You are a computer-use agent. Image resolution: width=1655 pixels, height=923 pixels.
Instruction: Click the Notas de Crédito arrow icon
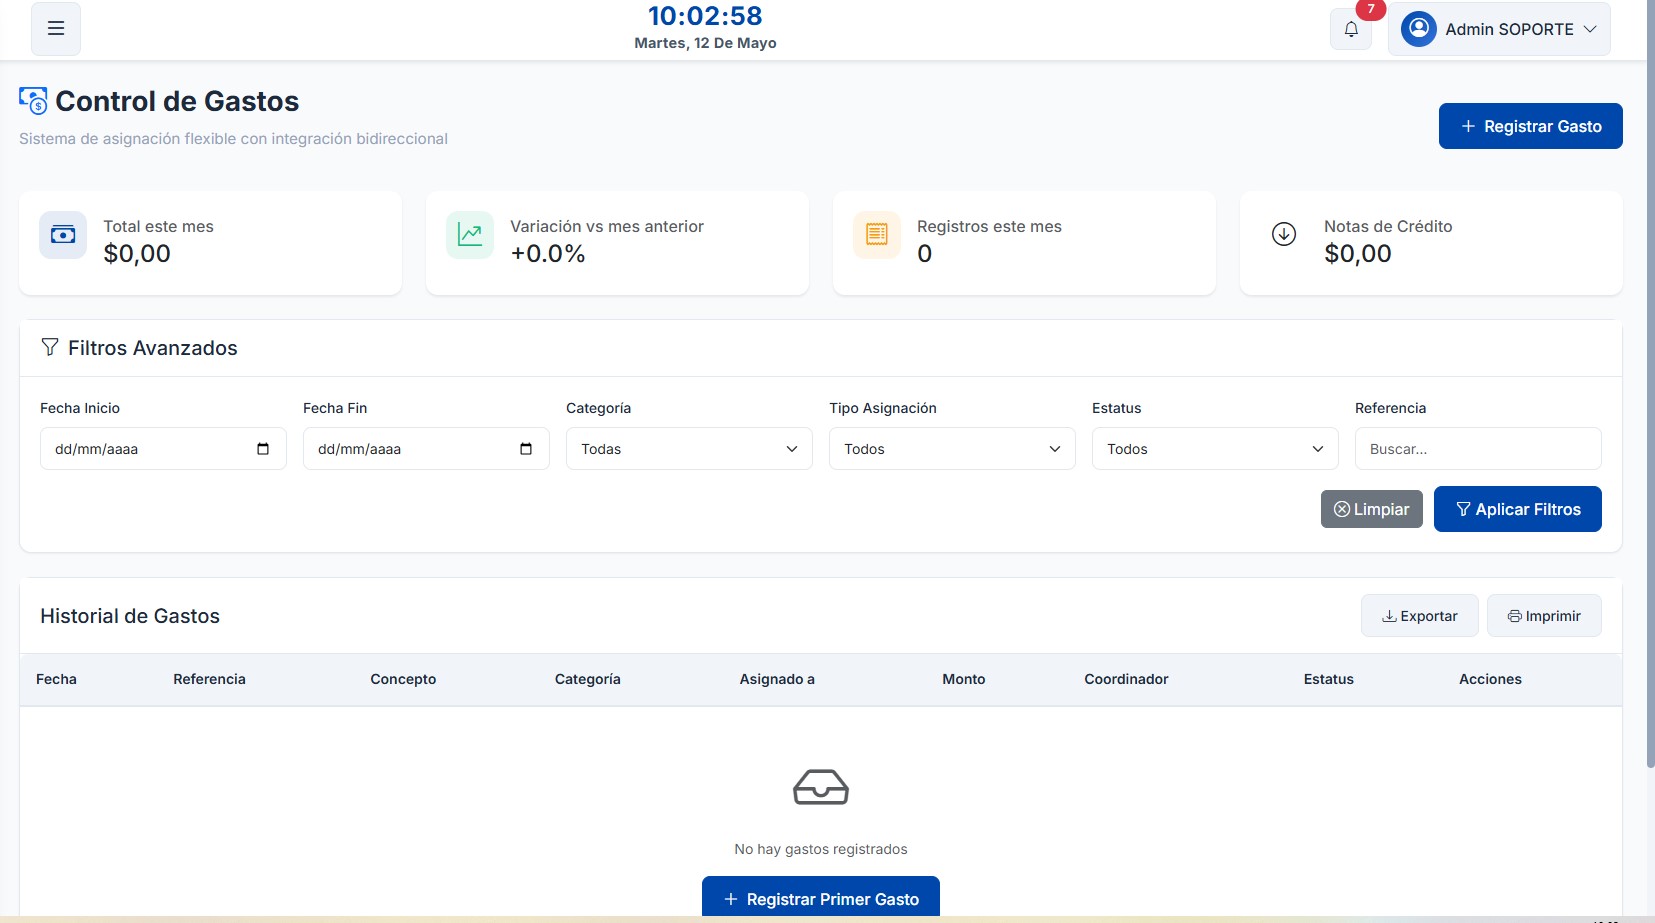coord(1284,235)
